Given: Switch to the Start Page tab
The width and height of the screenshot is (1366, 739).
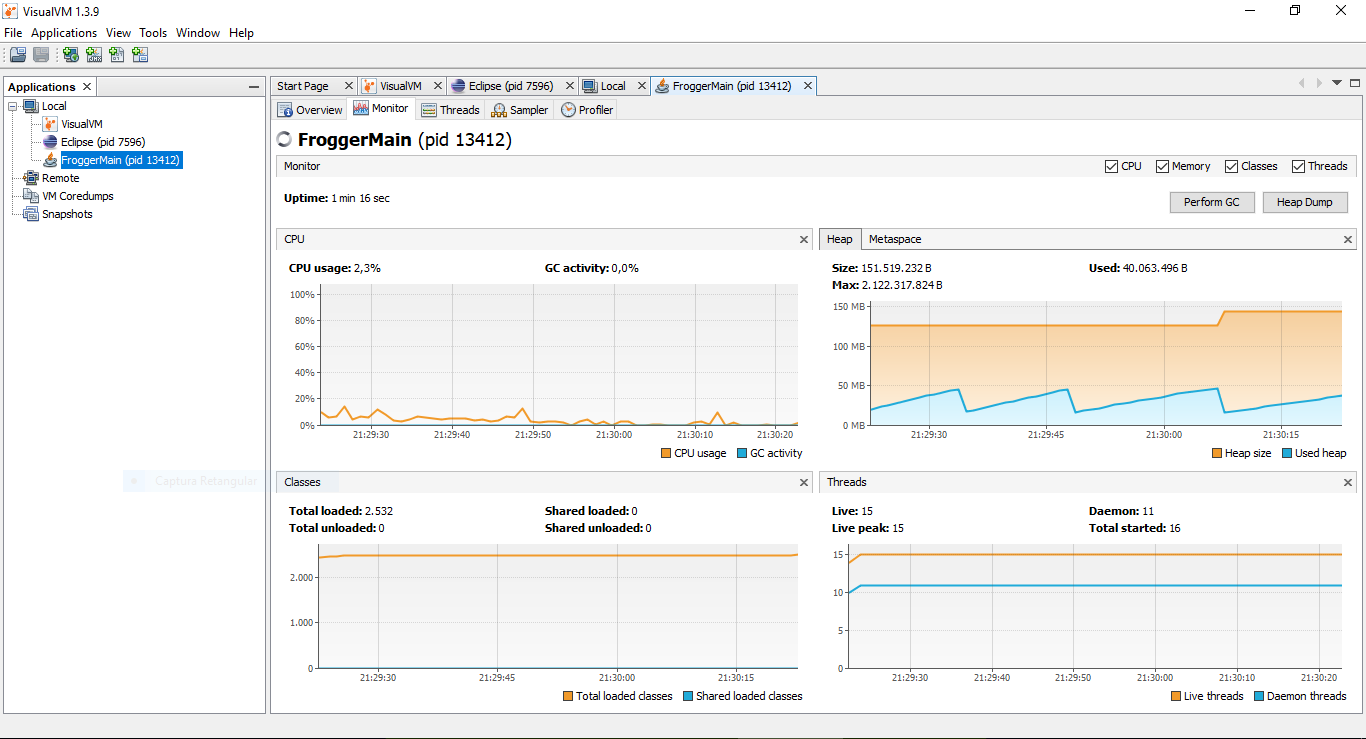Looking at the screenshot, I should pyautogui.click(x=303, y=86).
